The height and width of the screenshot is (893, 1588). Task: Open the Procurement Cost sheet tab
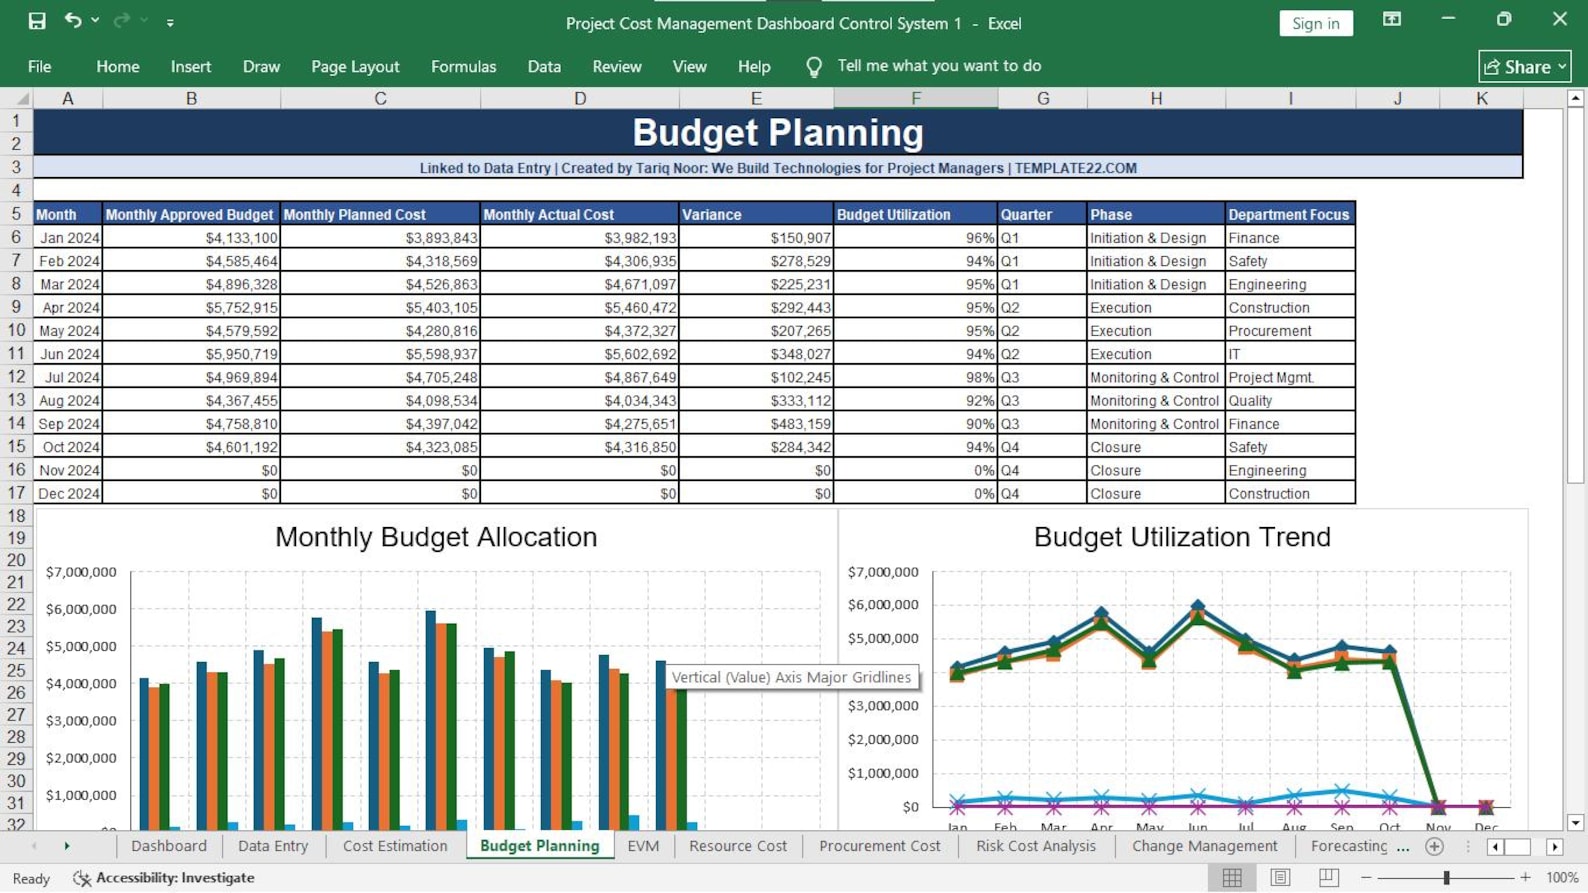pyautogui.click(x=880, y=846)
